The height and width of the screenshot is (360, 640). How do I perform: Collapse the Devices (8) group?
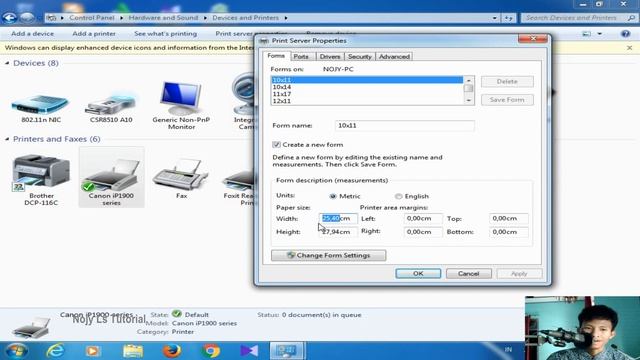[x=7, y=63]
